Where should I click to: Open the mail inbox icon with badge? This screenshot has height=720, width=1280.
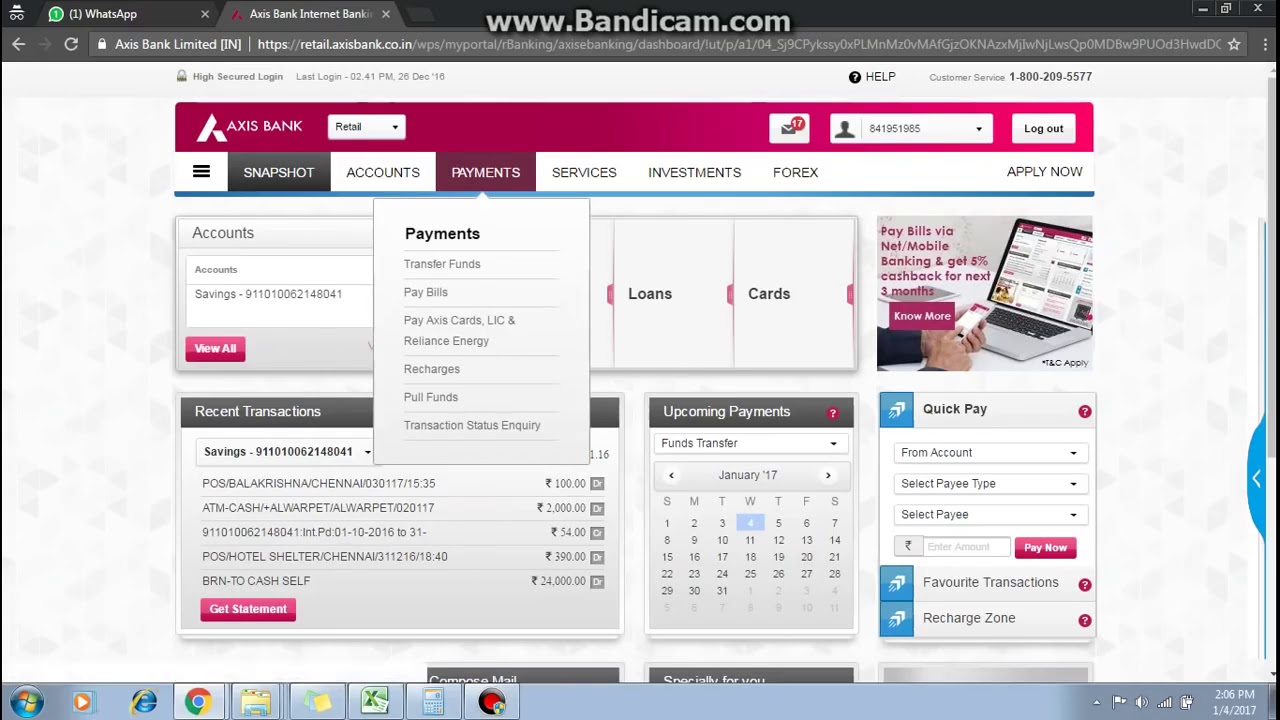click(x=790, y=128)
